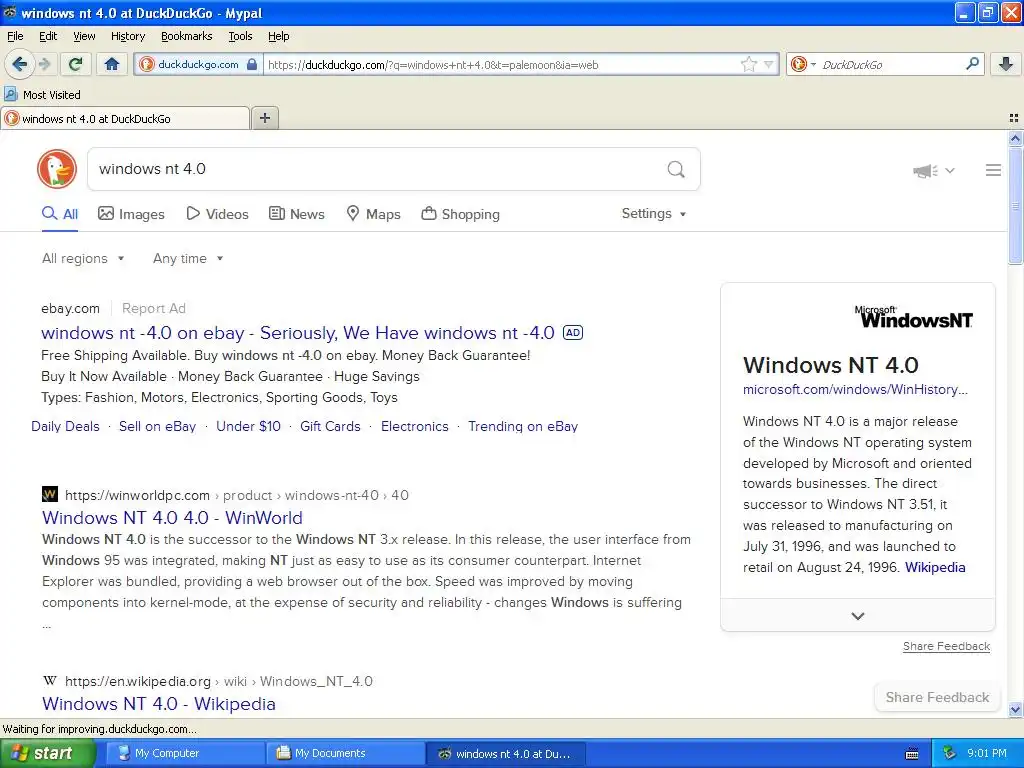Open the microsoft.com WinHistory link
The width and height of the screenshot is (1024, 768).
click(855, 389)
